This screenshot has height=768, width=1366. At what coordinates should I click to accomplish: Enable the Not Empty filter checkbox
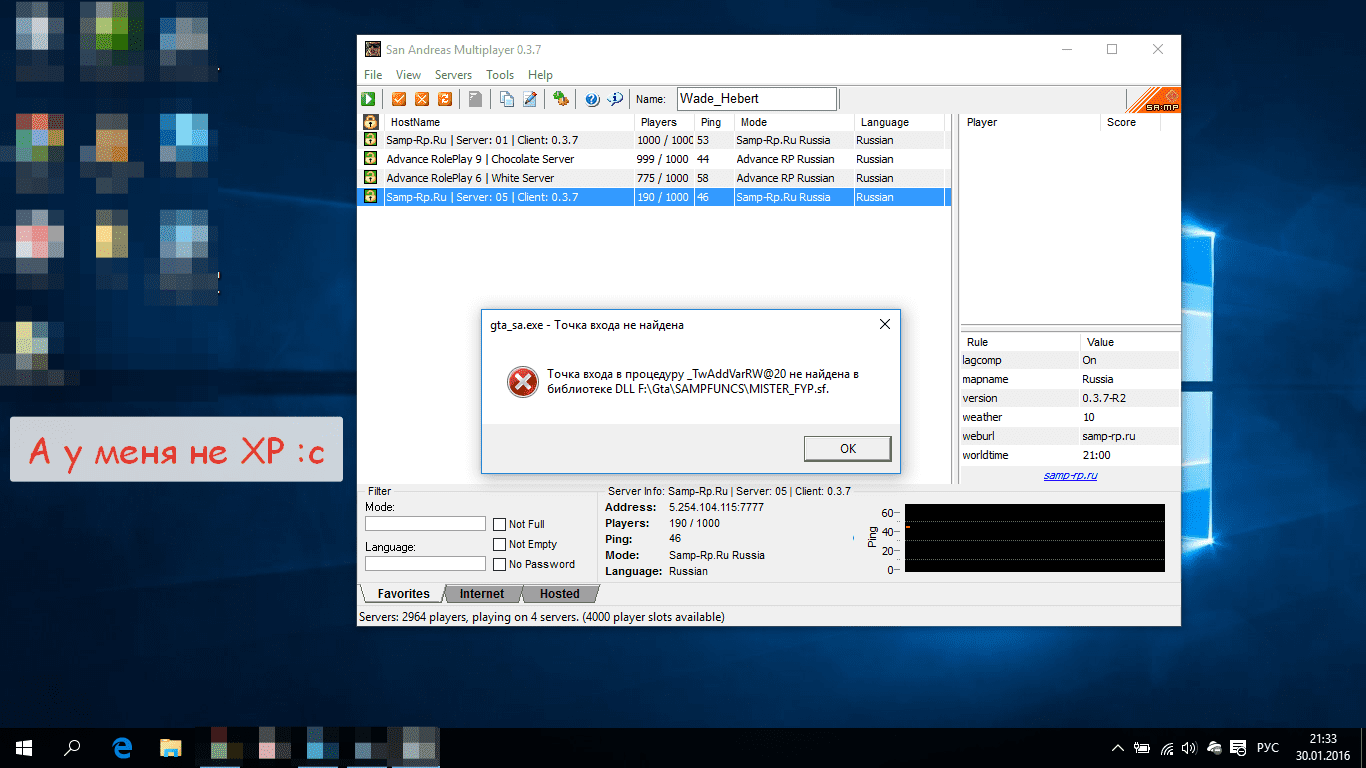click(x=500, y=544)
